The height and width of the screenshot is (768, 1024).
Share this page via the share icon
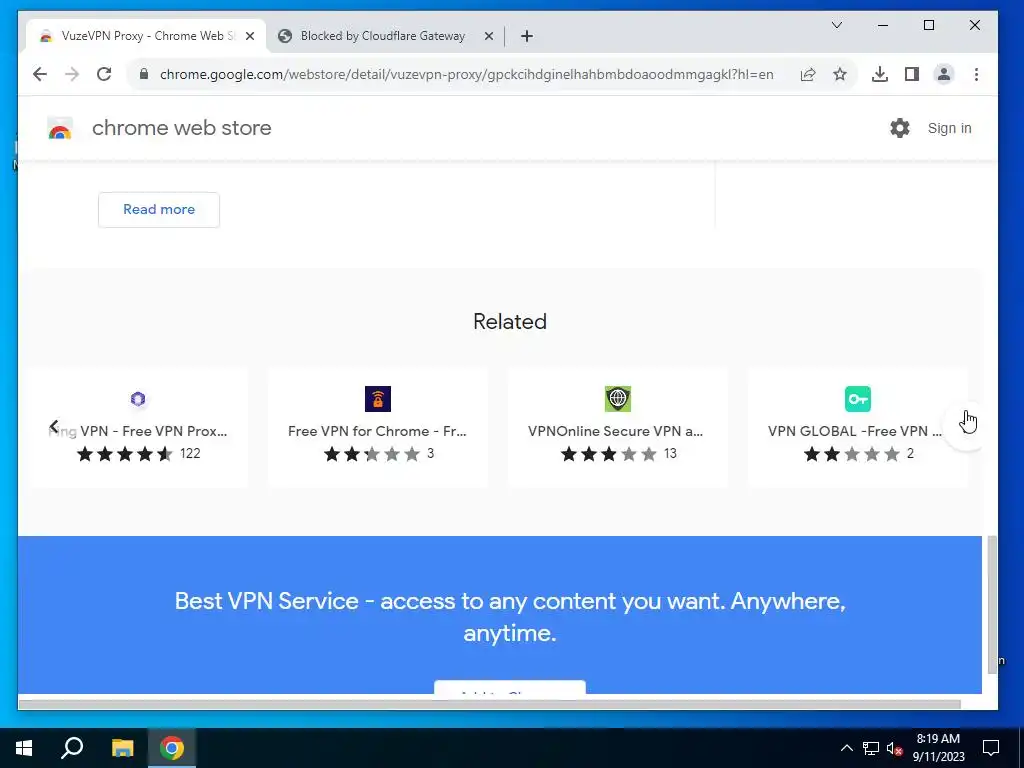click(808, 74)
